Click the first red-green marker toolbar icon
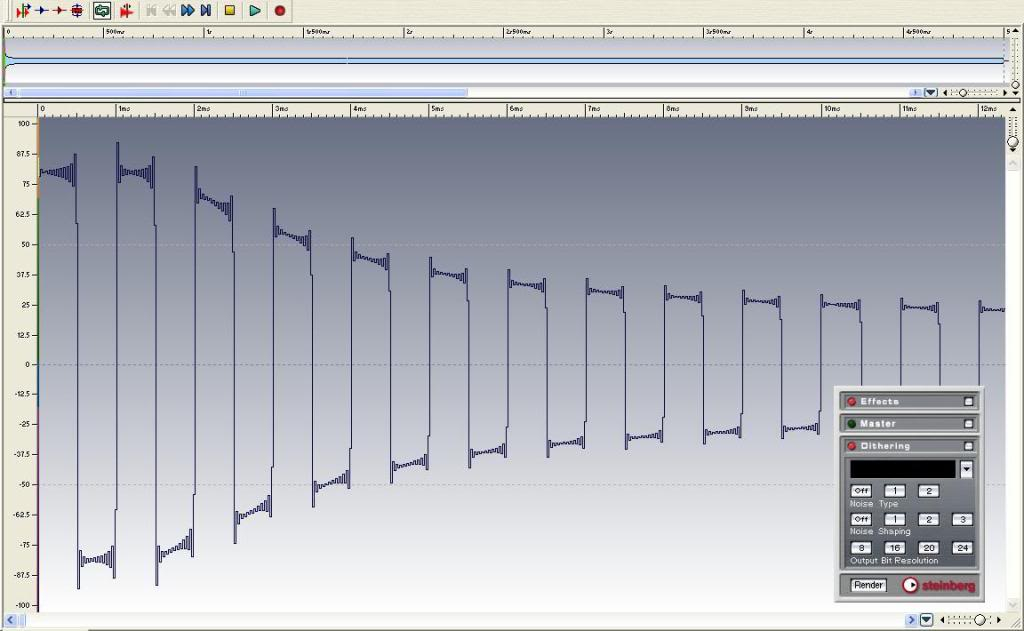This screenshot has width=1024, height=631. tap(23, 10)
